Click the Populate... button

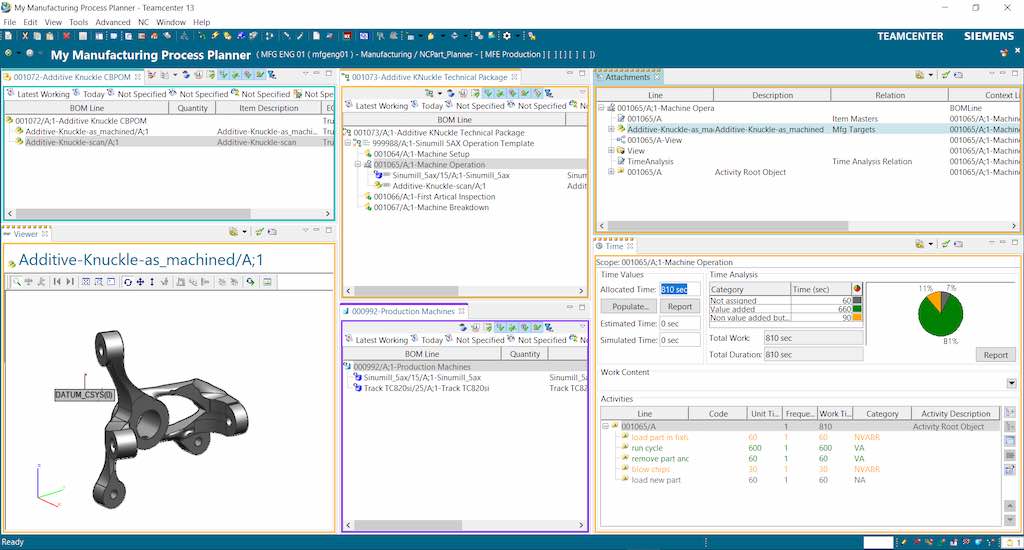tap(630, 306)
